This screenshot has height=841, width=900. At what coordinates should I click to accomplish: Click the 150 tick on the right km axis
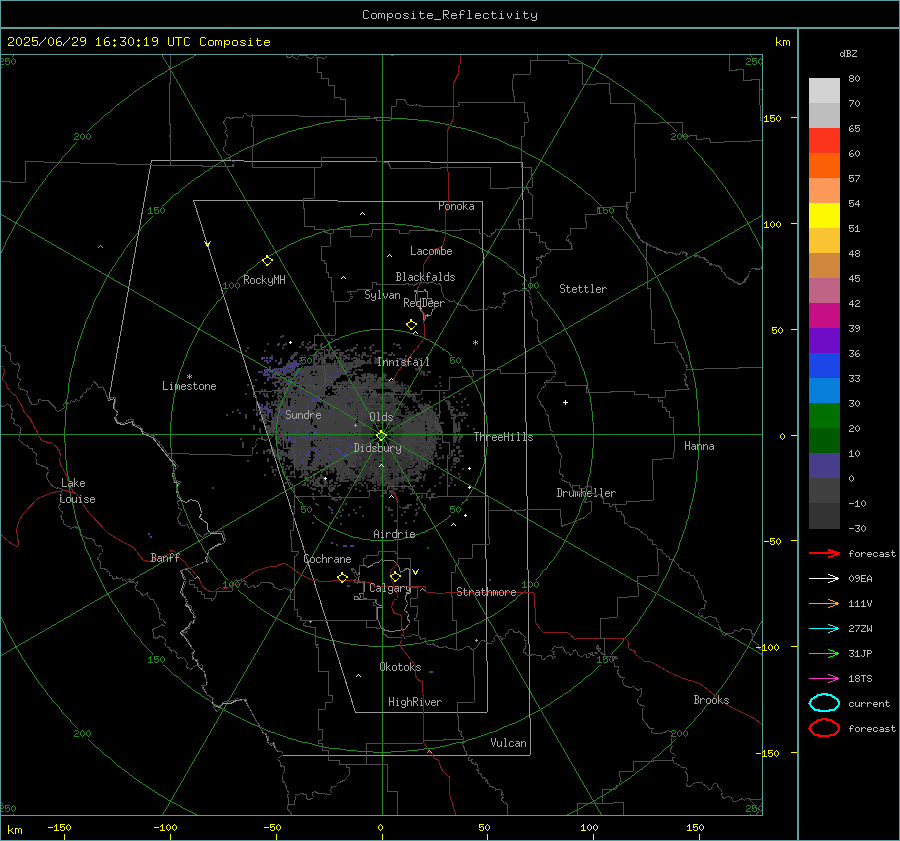[773, 118]
